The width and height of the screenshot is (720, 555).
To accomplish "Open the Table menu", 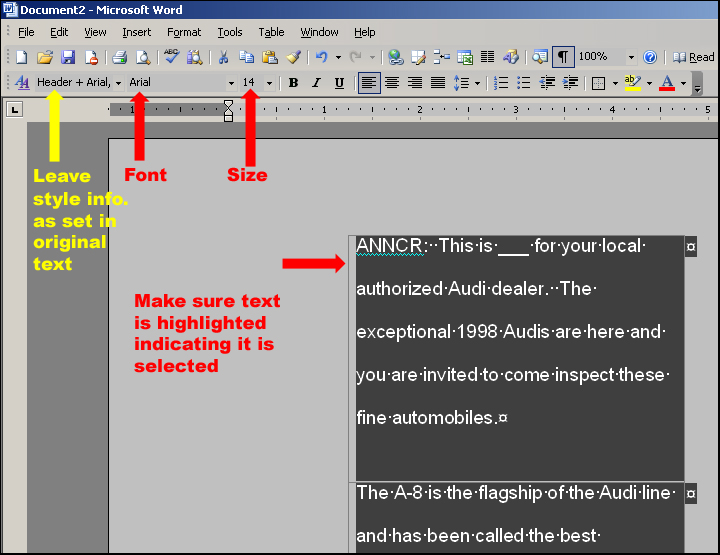I will click(x=271, y=32).
